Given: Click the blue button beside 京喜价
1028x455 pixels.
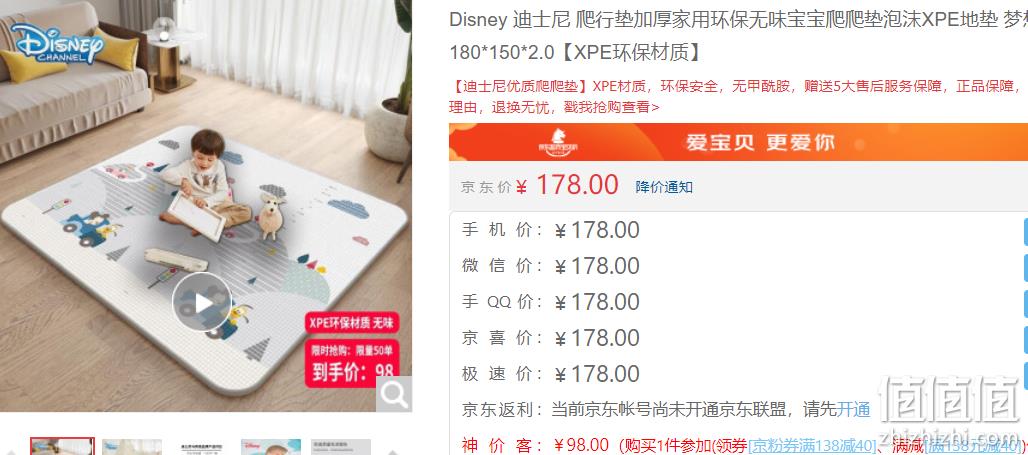Looking at the screenshot, I should coord(1025,340).
